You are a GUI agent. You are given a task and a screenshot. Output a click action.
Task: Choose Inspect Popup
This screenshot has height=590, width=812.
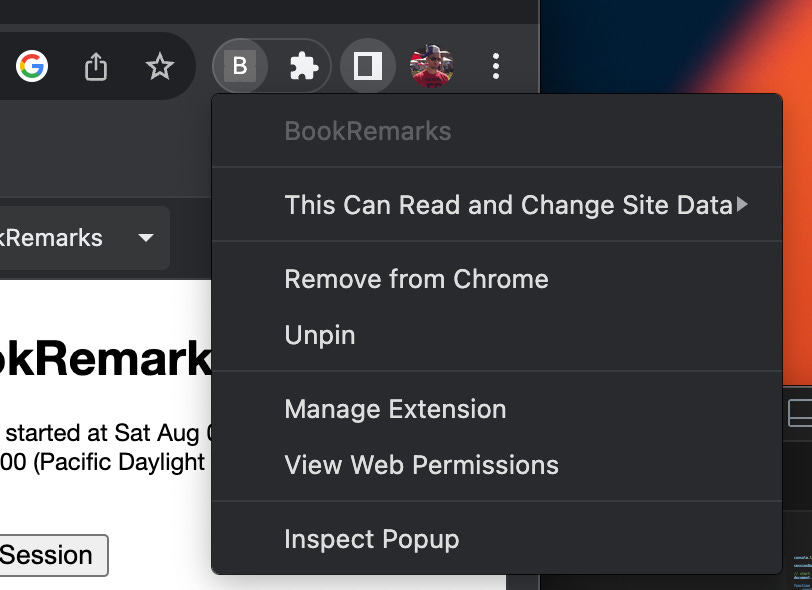pos(497,539)
